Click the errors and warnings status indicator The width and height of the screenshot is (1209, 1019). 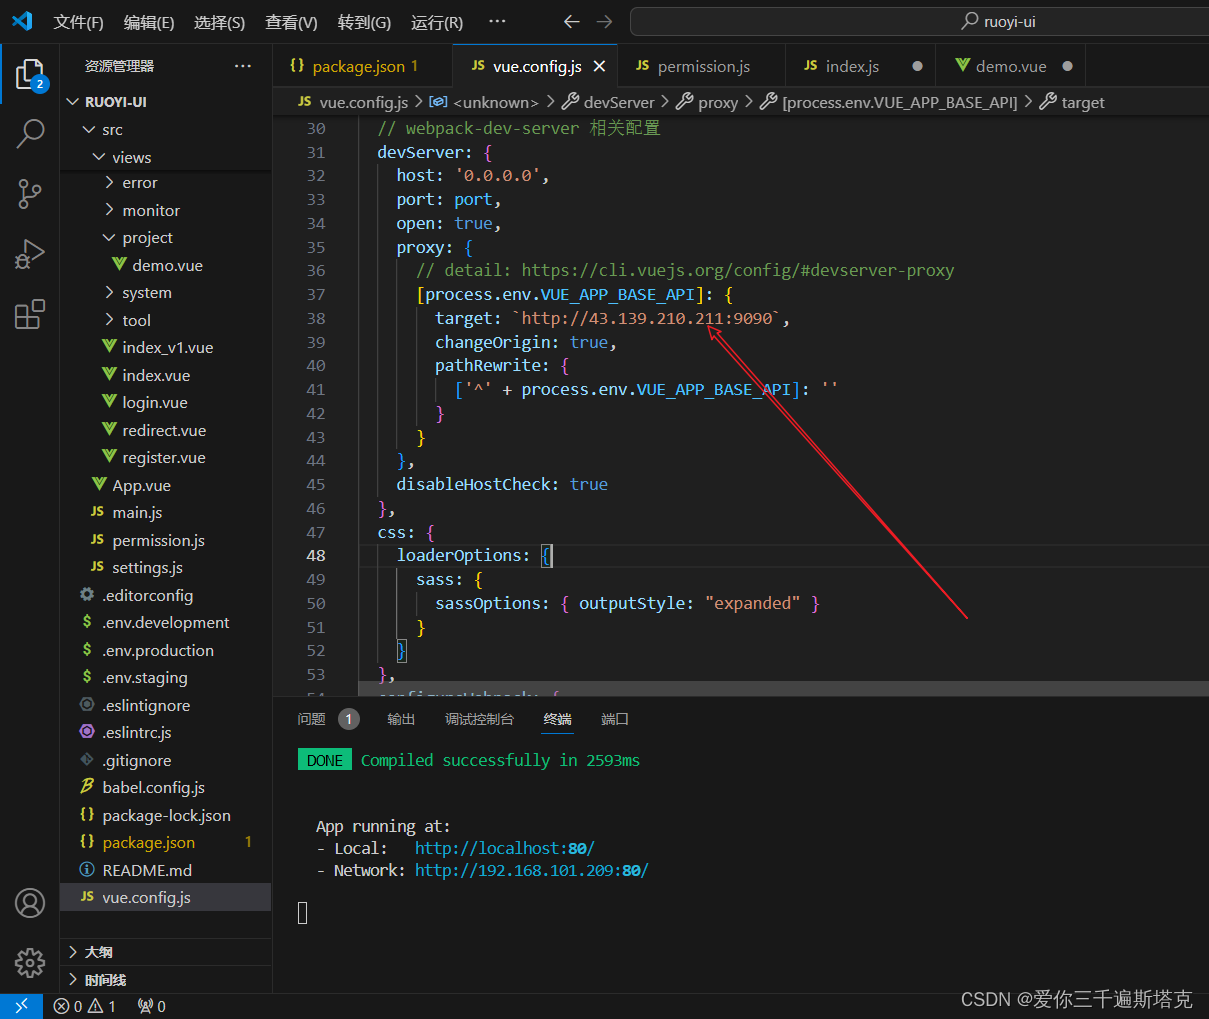[85, 1006]
